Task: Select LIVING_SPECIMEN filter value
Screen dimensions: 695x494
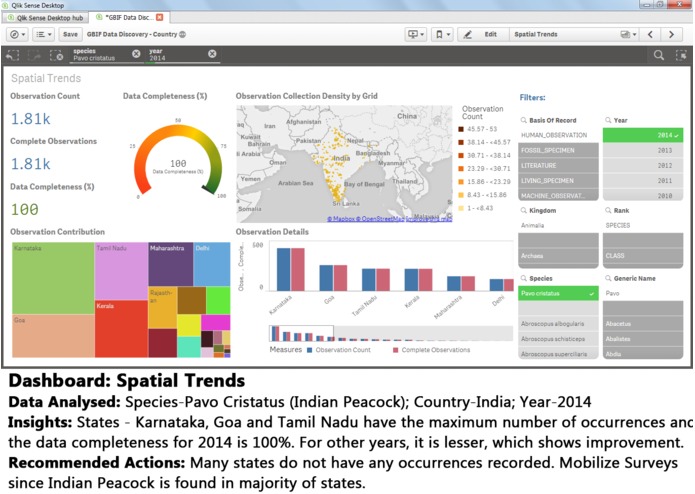Action: [x=558, y=180]
